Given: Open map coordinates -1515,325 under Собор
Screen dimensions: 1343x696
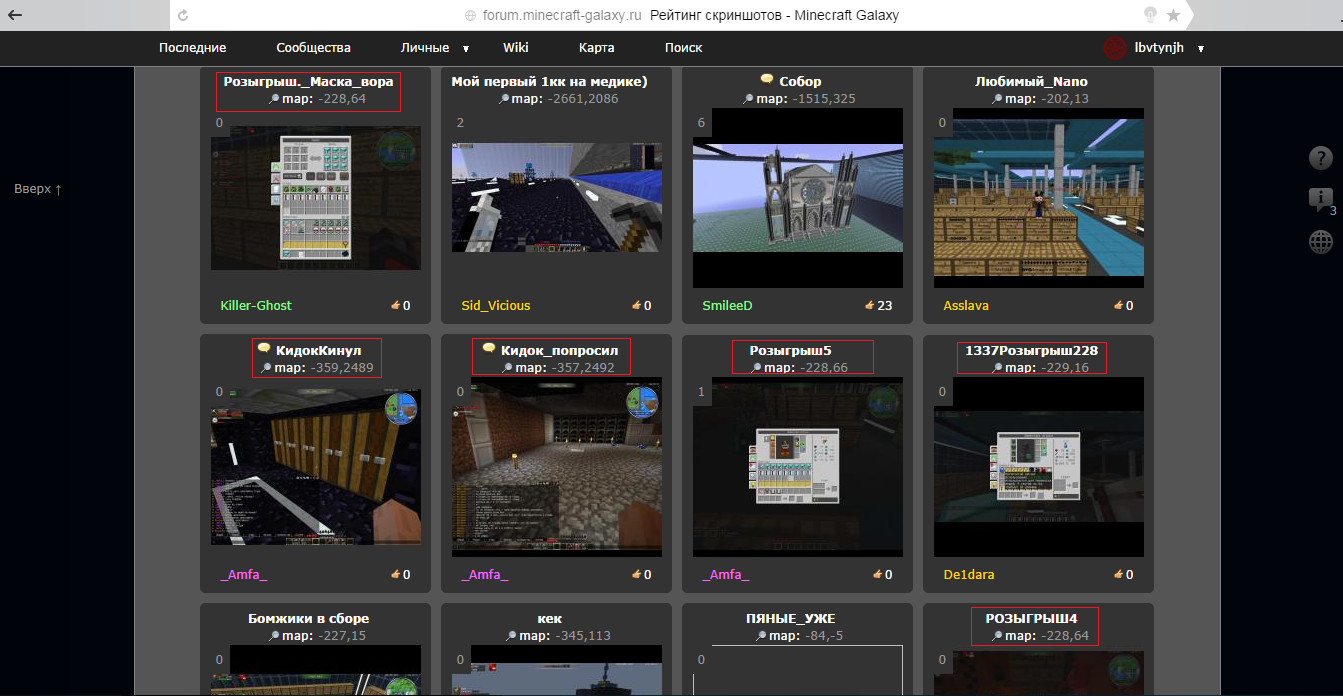Looking at the screenshot, I should click(x=822, y=99).
